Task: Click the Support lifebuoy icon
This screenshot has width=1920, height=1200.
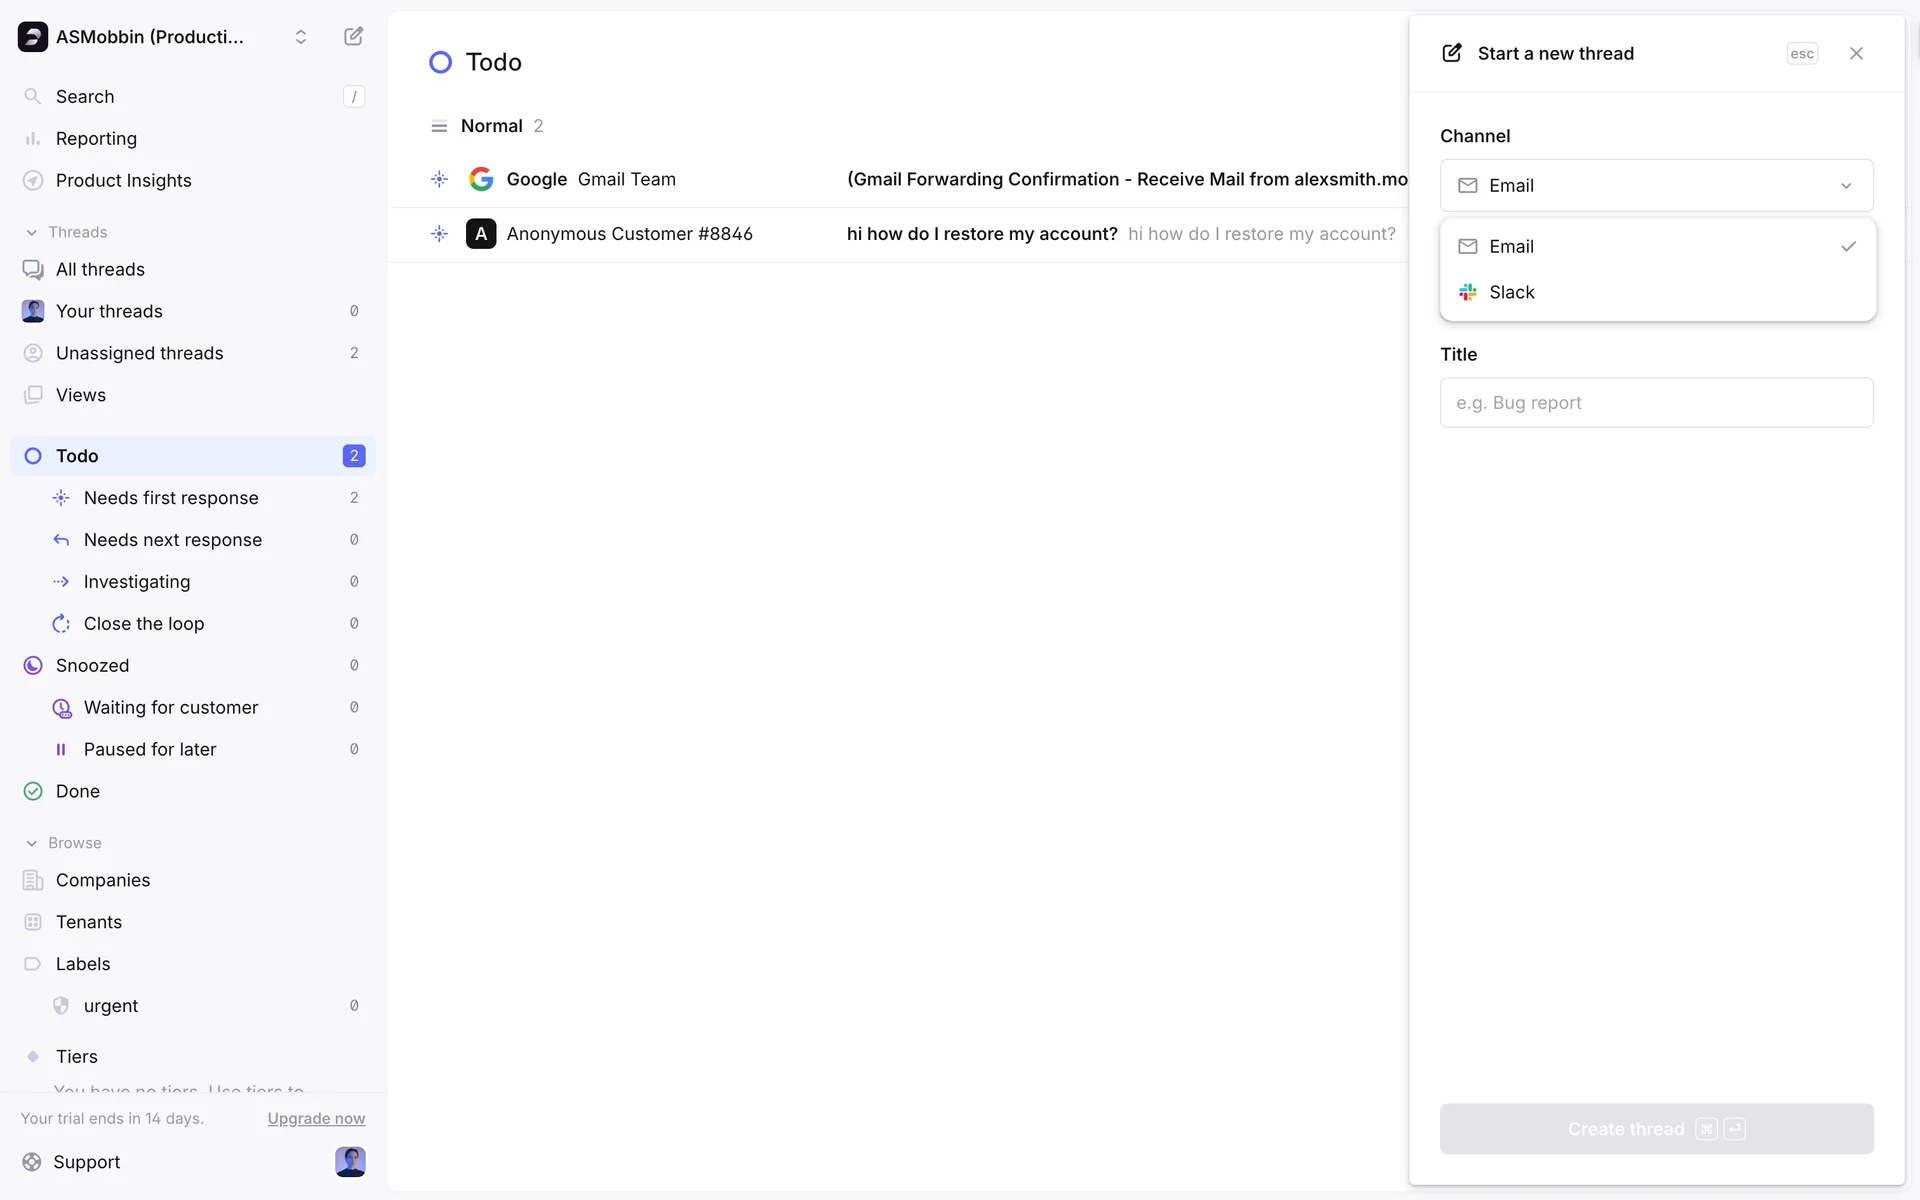Action: point(32,1162)
